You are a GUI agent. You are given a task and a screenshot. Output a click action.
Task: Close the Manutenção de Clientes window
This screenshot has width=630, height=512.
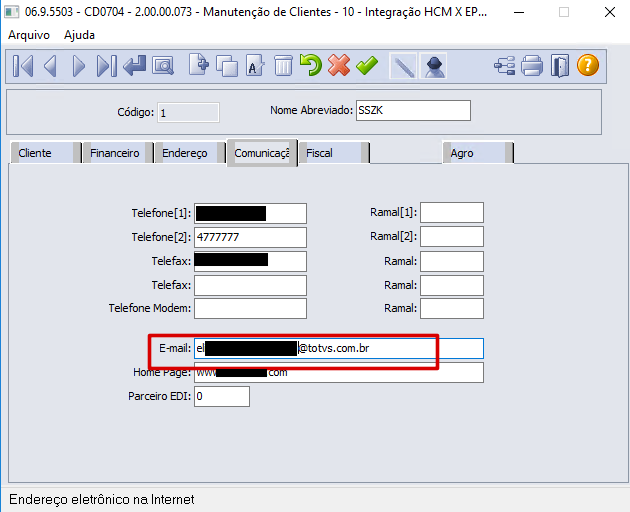(x=610, y=12)
